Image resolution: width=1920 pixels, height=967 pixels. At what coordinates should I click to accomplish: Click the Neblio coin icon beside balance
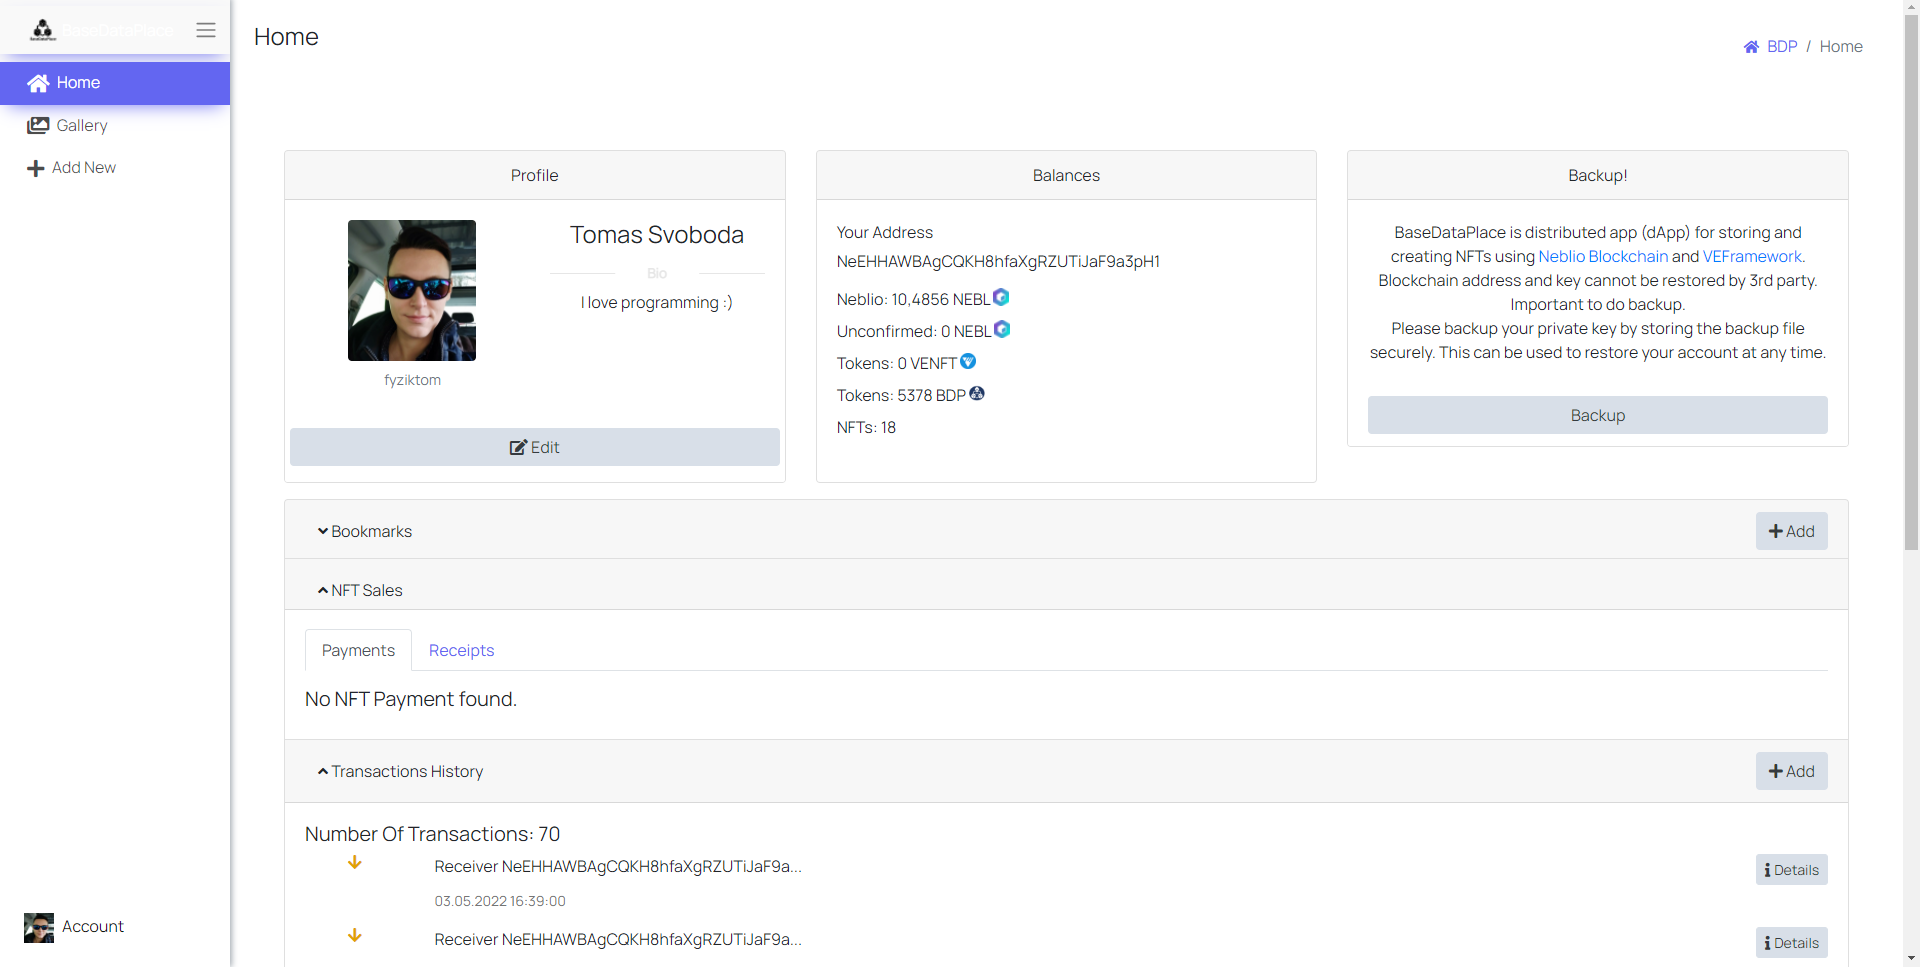pyautogui.click(x=1001, y=297)
